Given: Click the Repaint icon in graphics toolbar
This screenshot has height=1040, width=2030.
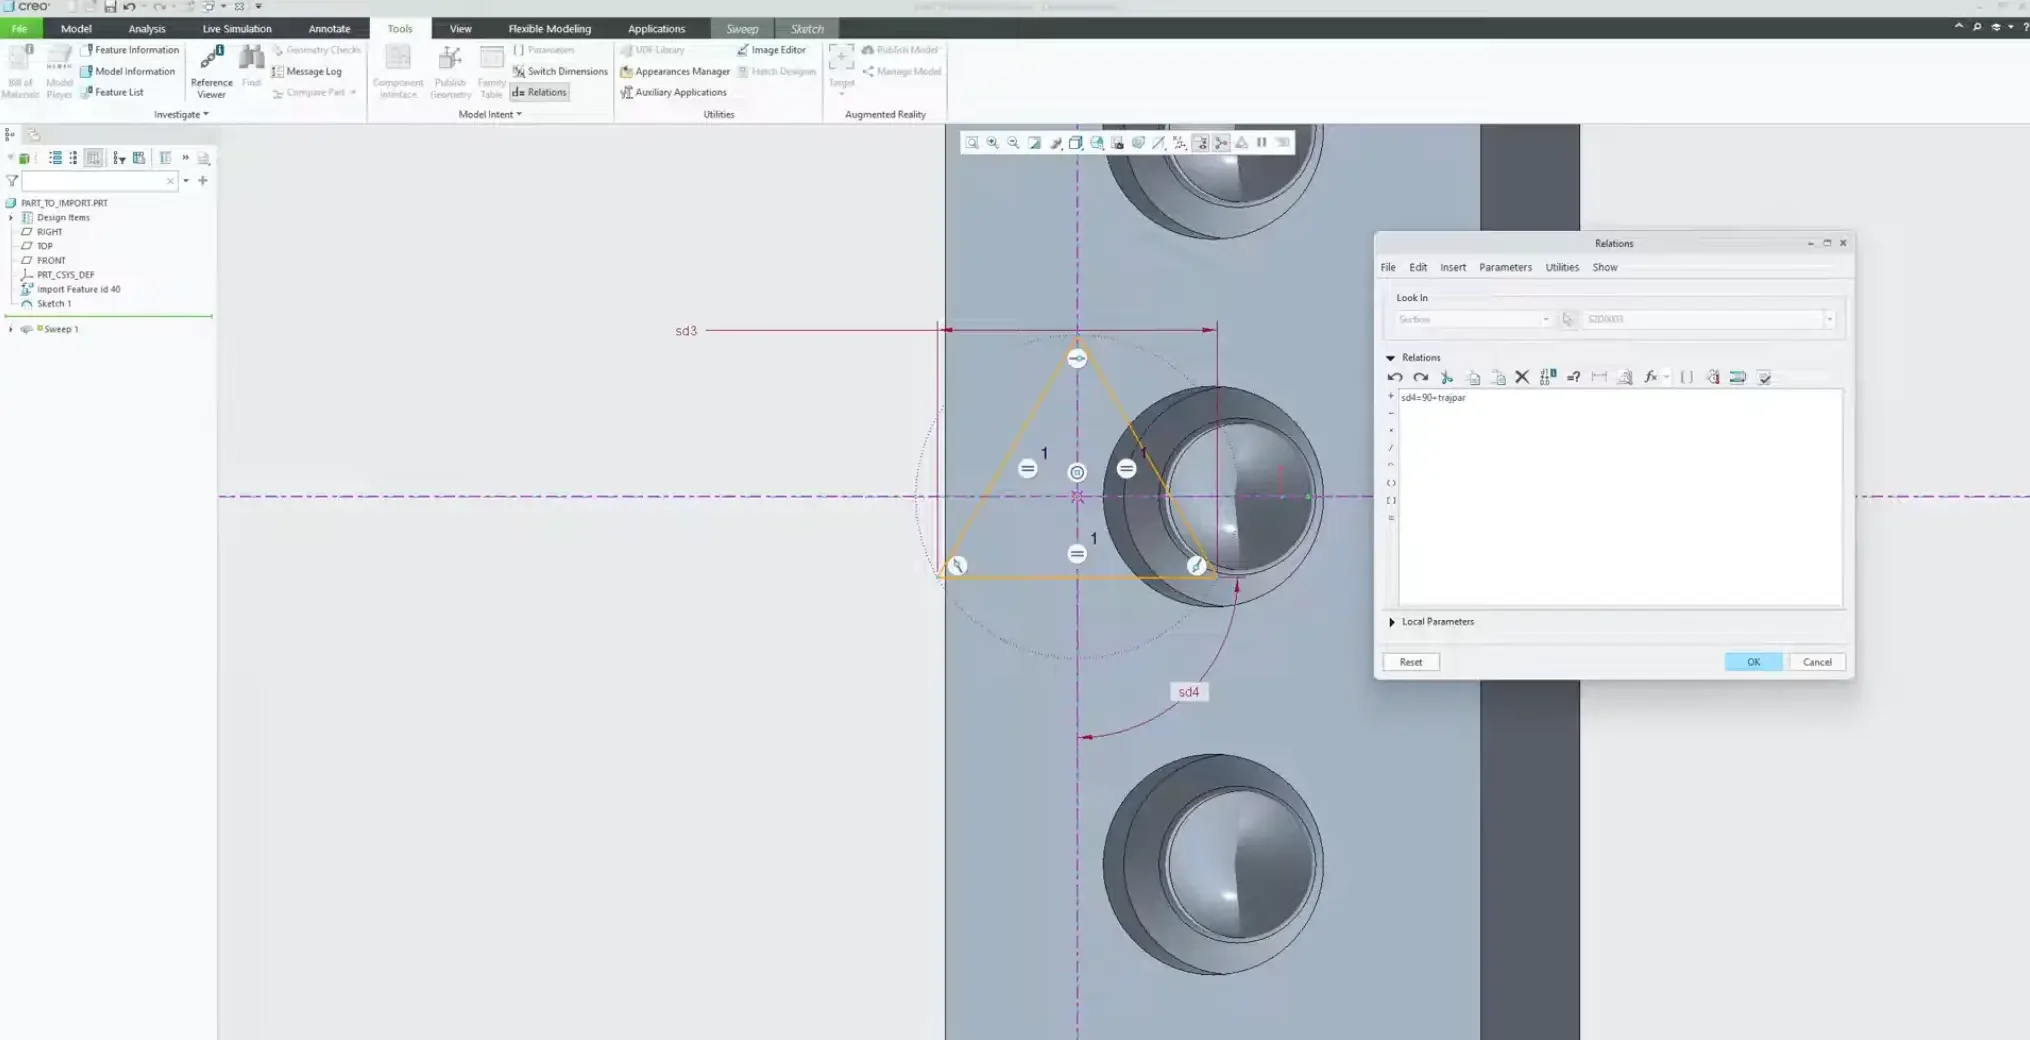Looking at the screenshot, I should click(1034, 143).
